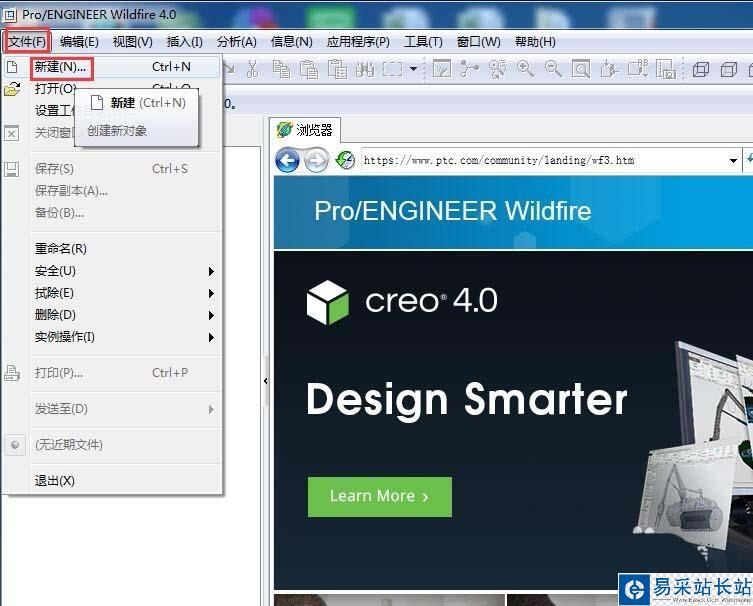Click the binoculars Find icon
Screen dimensions: 753x606
(365, 70)
